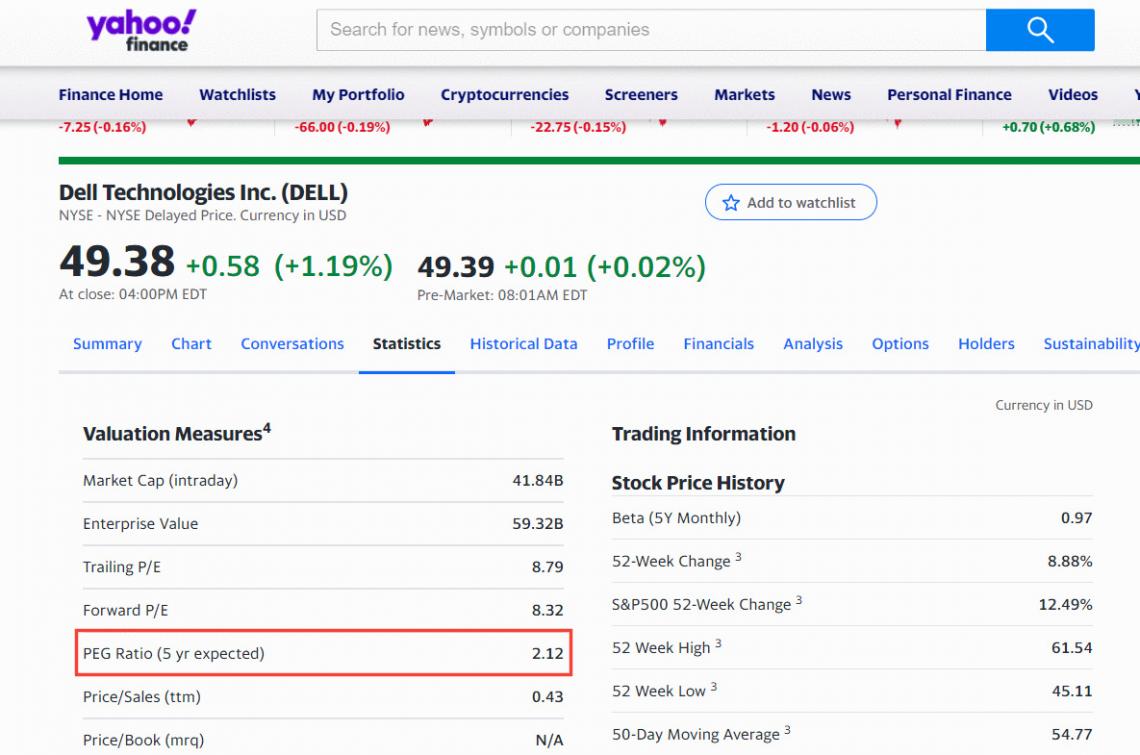Show the Holders tab

[986, 344]
